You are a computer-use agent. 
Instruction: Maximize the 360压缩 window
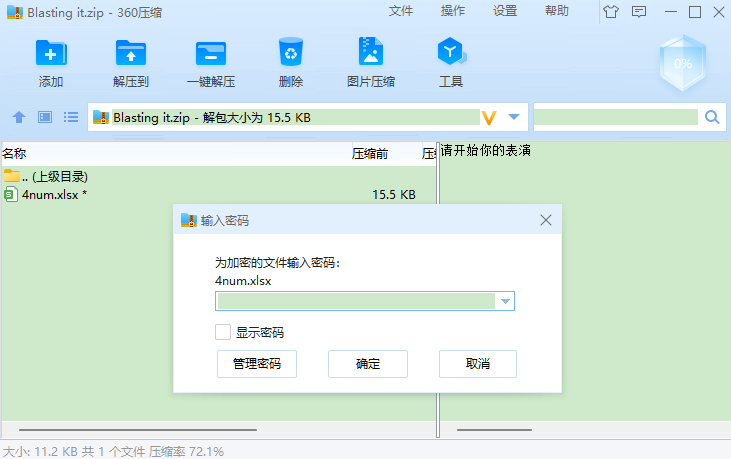click(x=695, y=12)
